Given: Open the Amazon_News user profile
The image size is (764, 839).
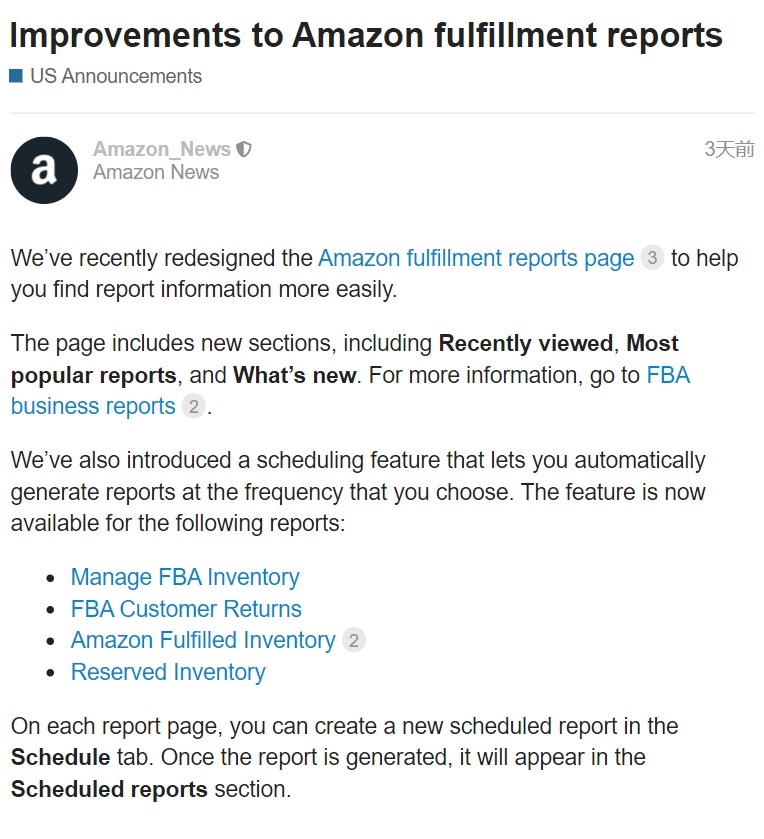Looking at the screenshot, I should pos(162,149).
